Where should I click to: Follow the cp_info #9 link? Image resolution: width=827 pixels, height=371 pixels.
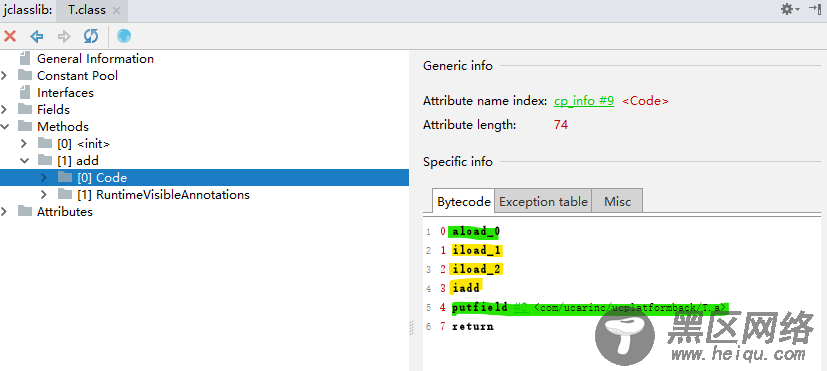pyautogui.click(x=584, y=101)
